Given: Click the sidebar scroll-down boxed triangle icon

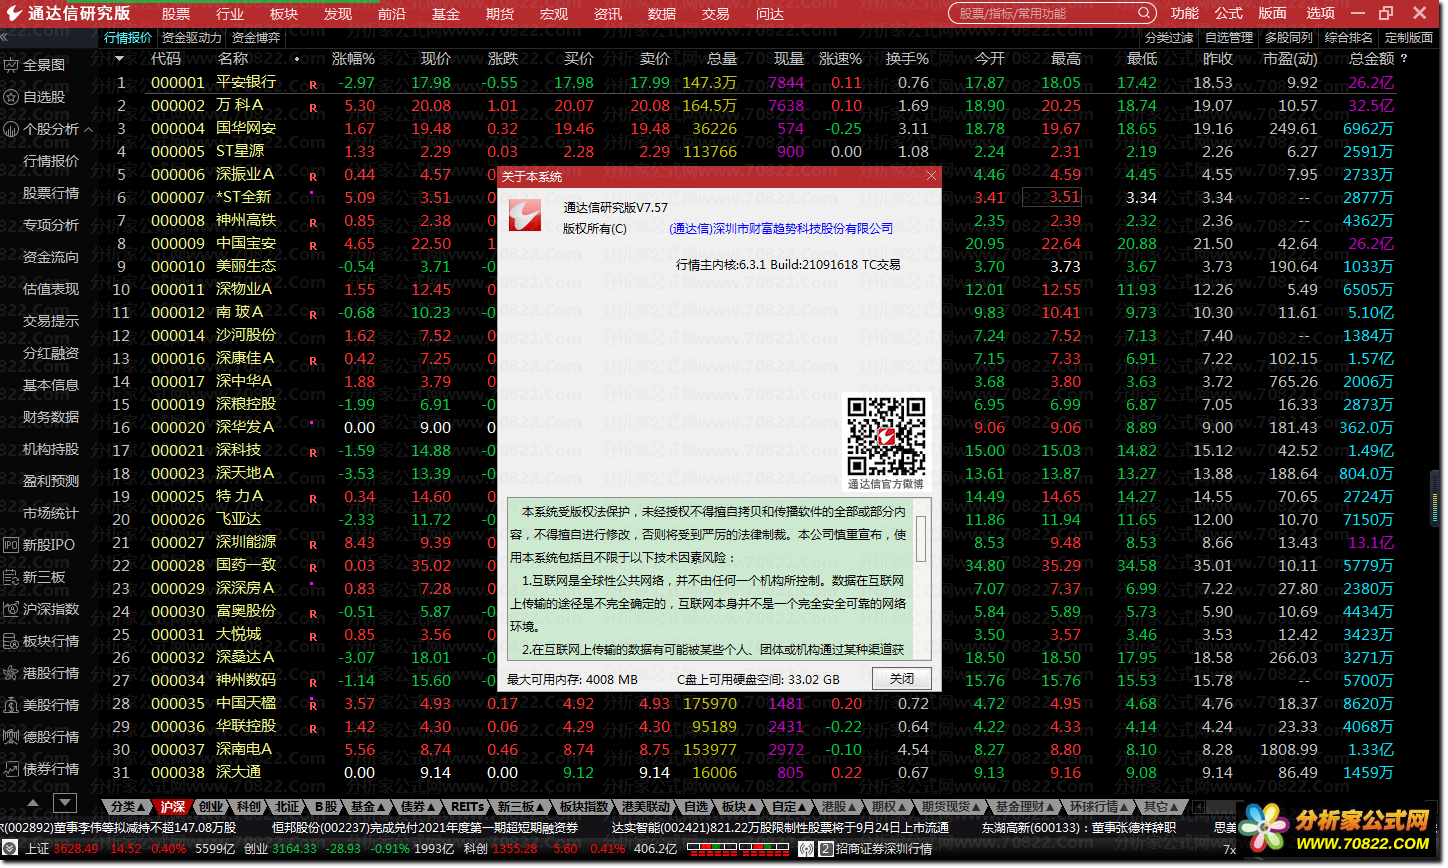Looking at the screenshot, I should (x=65, y=802).
